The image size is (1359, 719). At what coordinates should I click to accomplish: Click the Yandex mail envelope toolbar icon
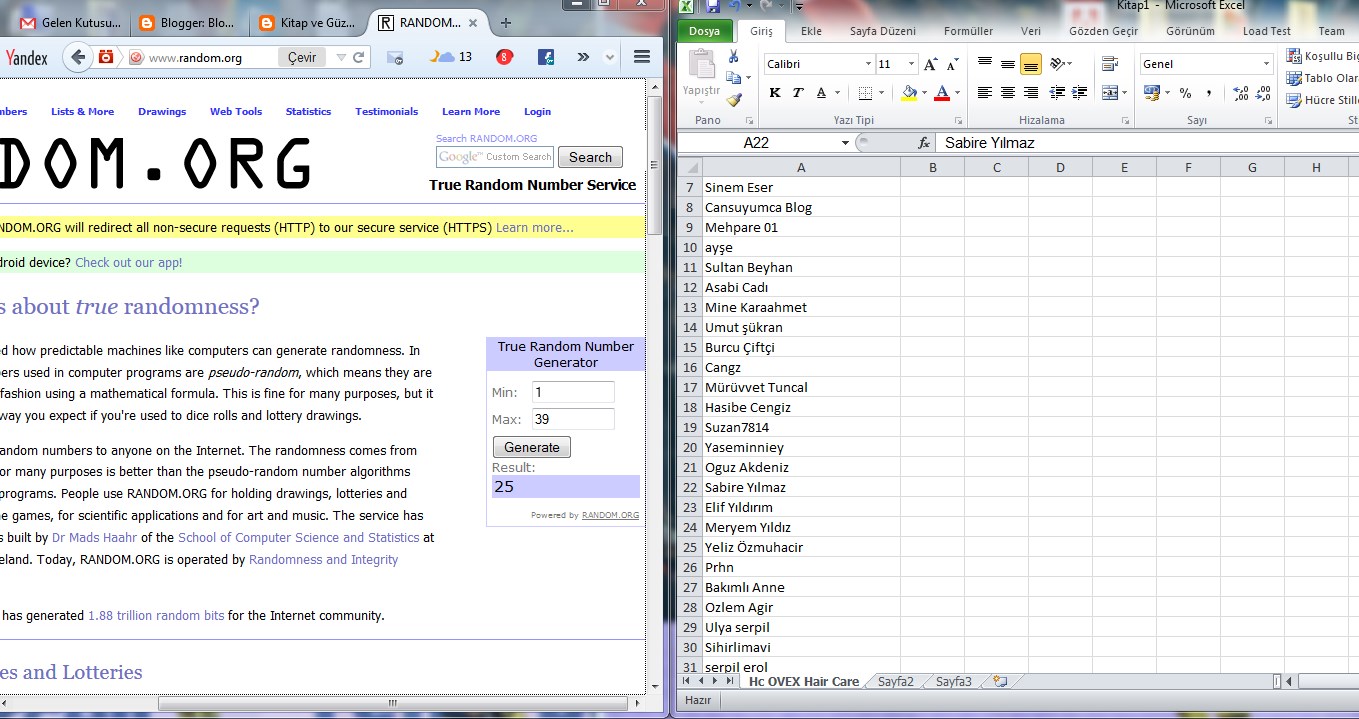(x=395, y=58)
